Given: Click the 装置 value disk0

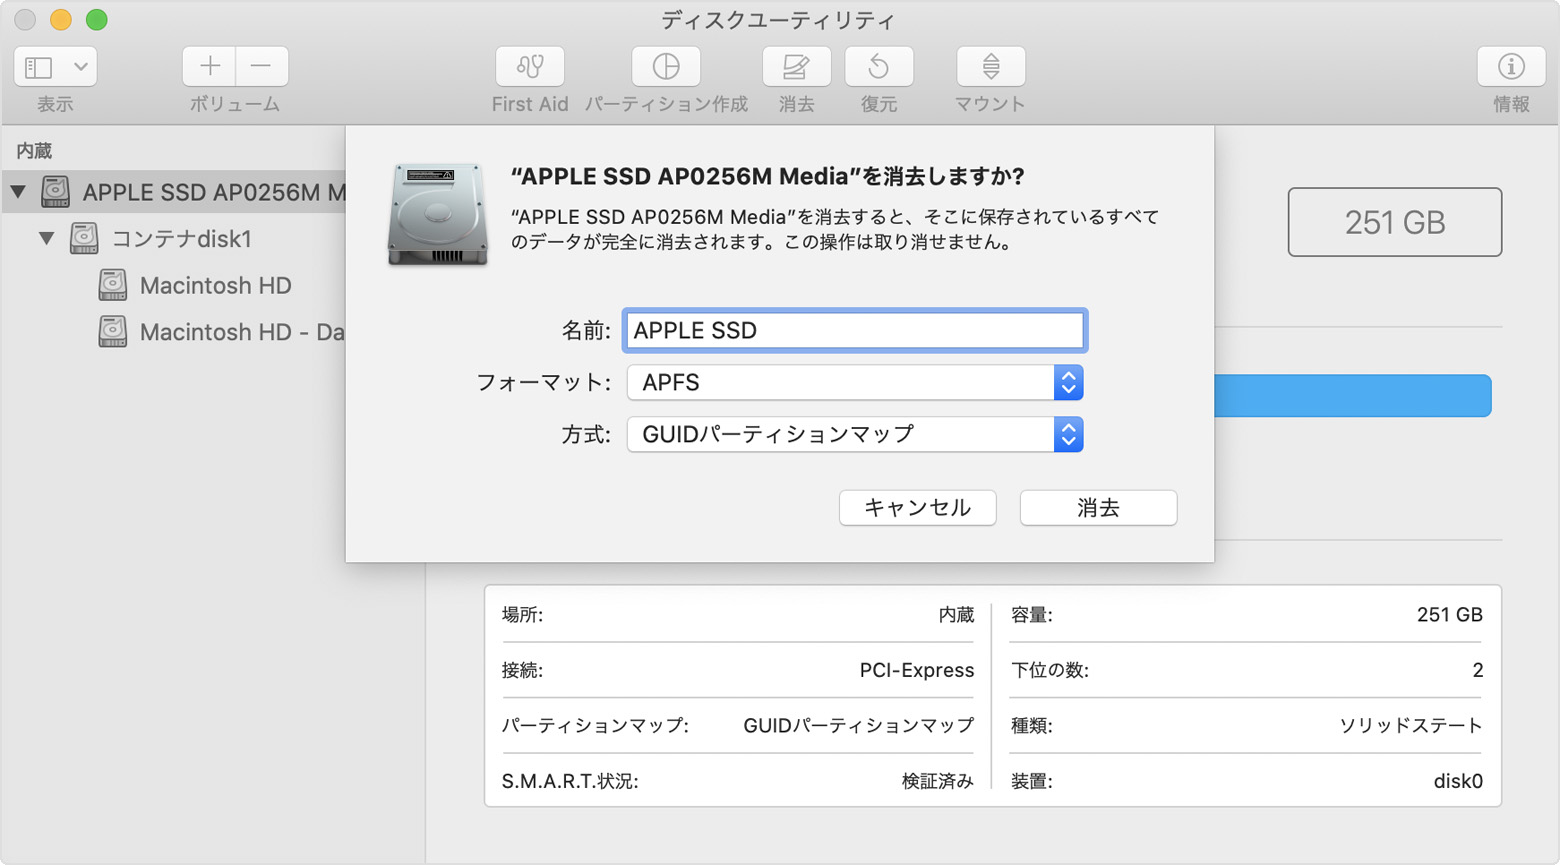Looking at the screenshot, I should coord(1458,781).
